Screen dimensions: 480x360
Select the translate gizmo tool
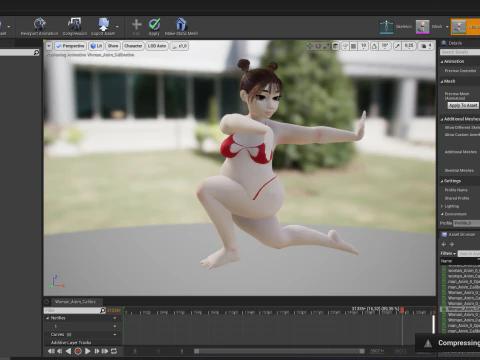(310, 46)
